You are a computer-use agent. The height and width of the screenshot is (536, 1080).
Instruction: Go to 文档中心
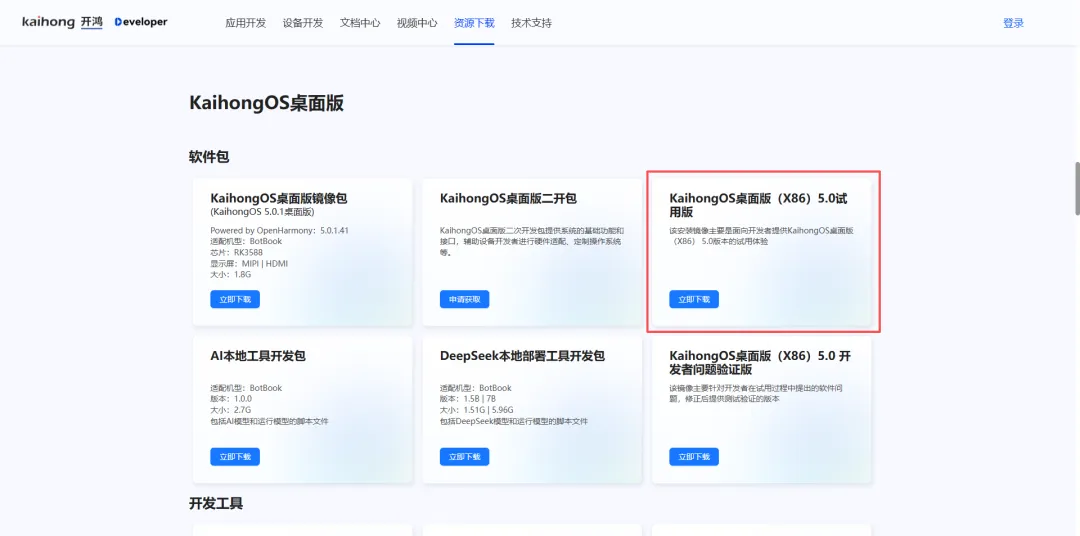point(360,23)
